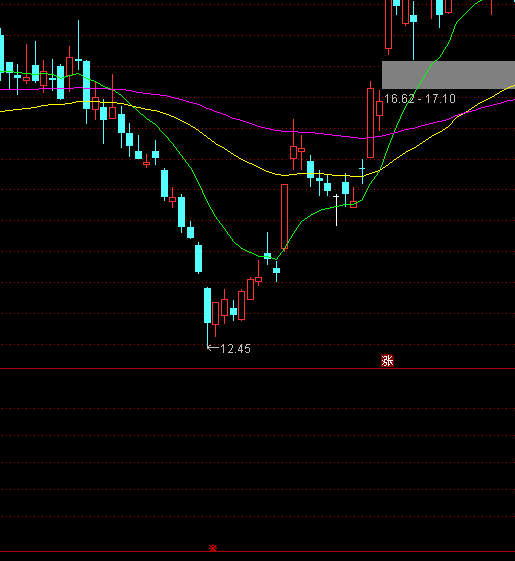Image resolution: width=515 pixels, height=561 pixels.
Task: Select the tall hollow red candle after the bottom
Action: coord(285,216)
